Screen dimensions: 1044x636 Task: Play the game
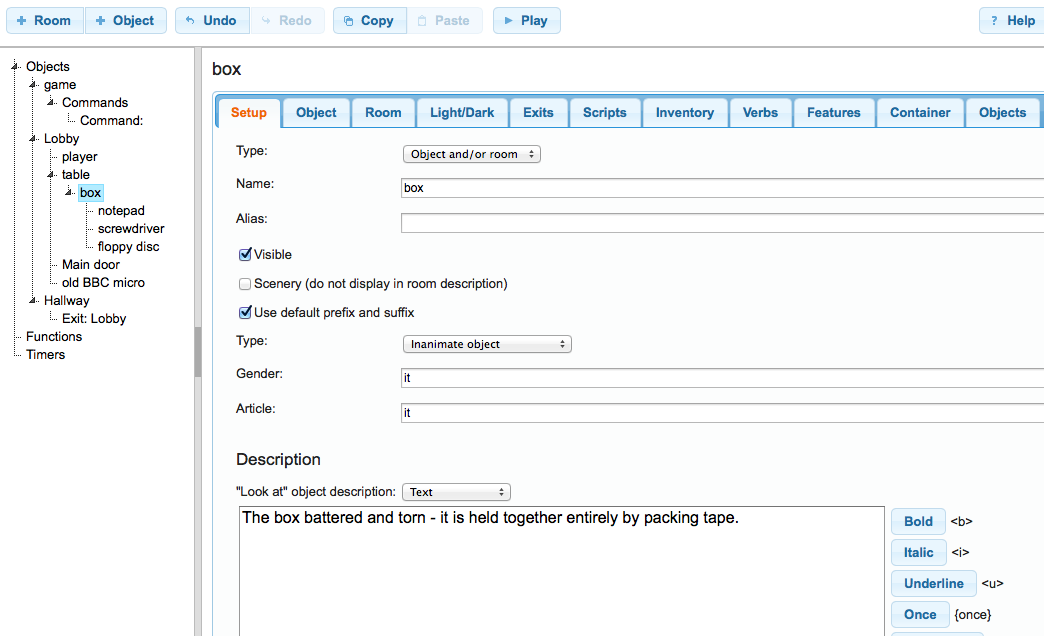[x=526, y=20]
